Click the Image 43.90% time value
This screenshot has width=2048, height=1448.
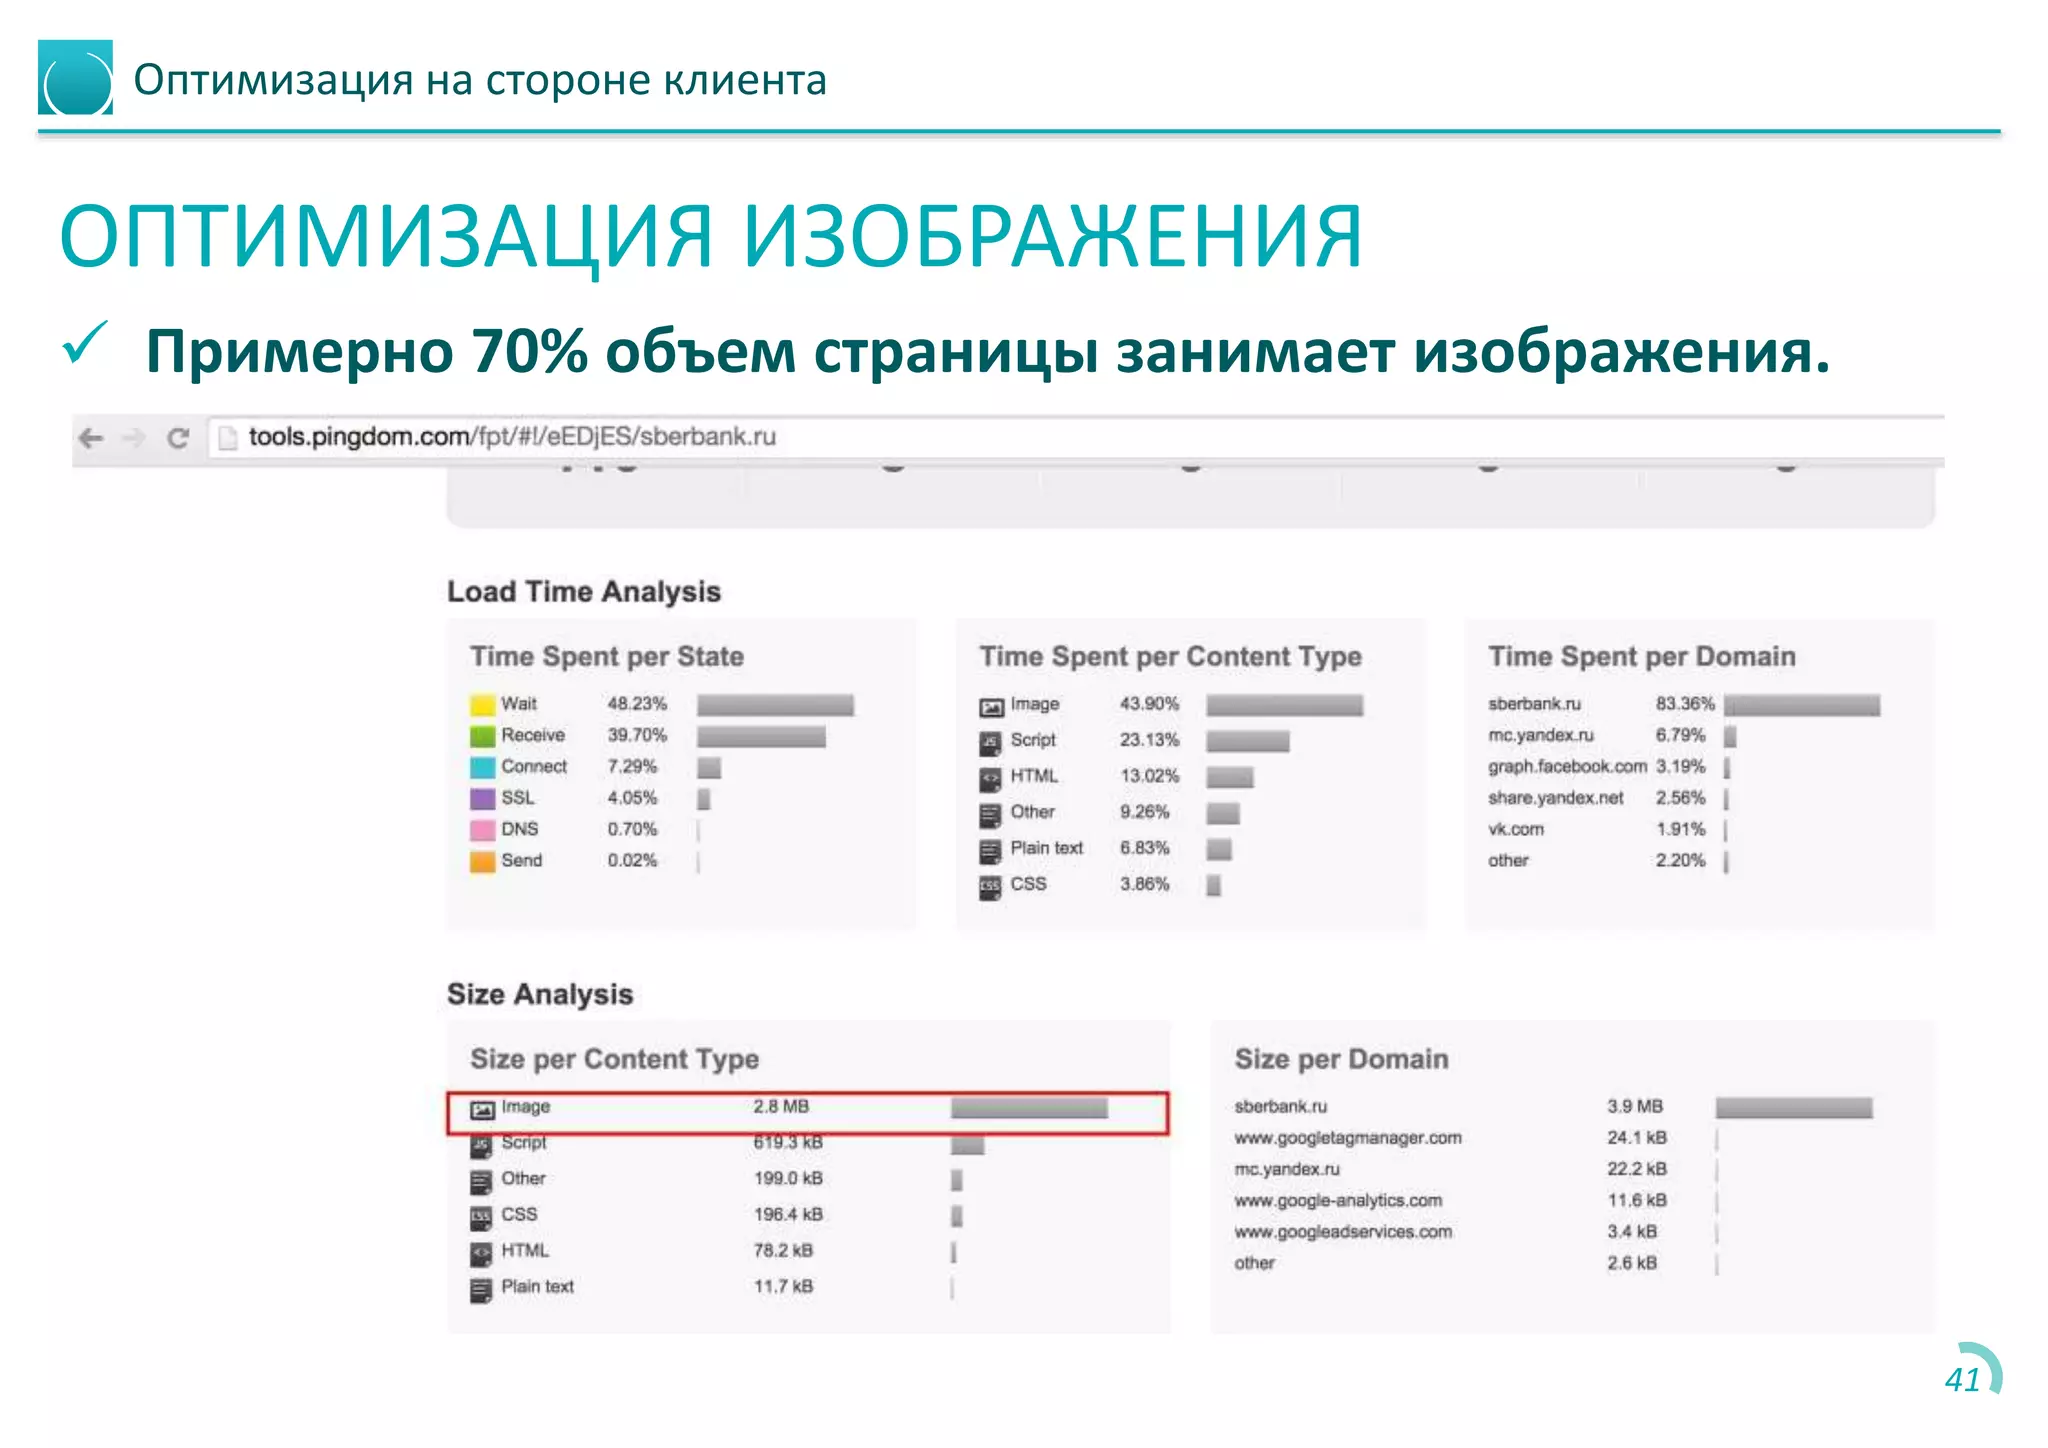(x=1149, y=704)
